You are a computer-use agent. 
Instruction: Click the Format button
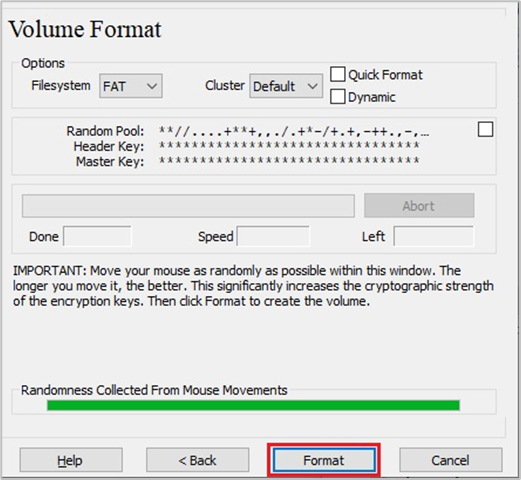click(x=324, y=460)
